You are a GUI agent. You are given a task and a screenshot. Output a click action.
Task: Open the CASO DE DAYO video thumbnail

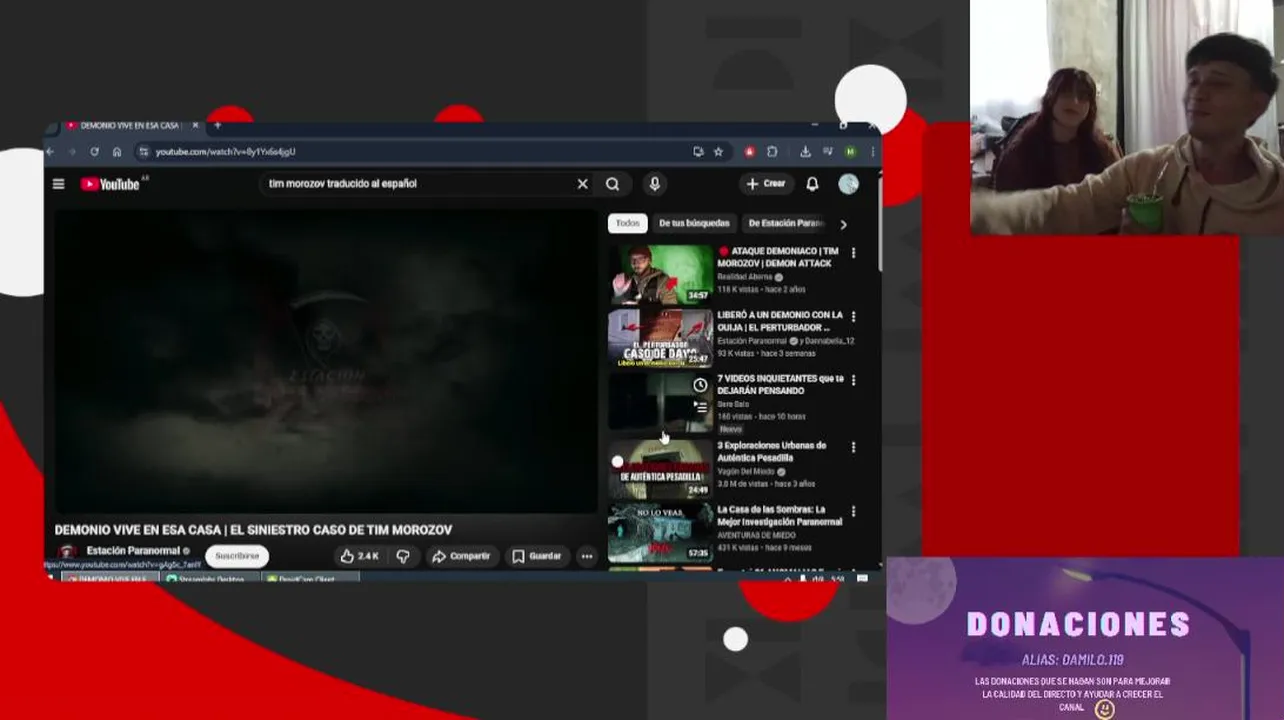[x=660, y=338]
